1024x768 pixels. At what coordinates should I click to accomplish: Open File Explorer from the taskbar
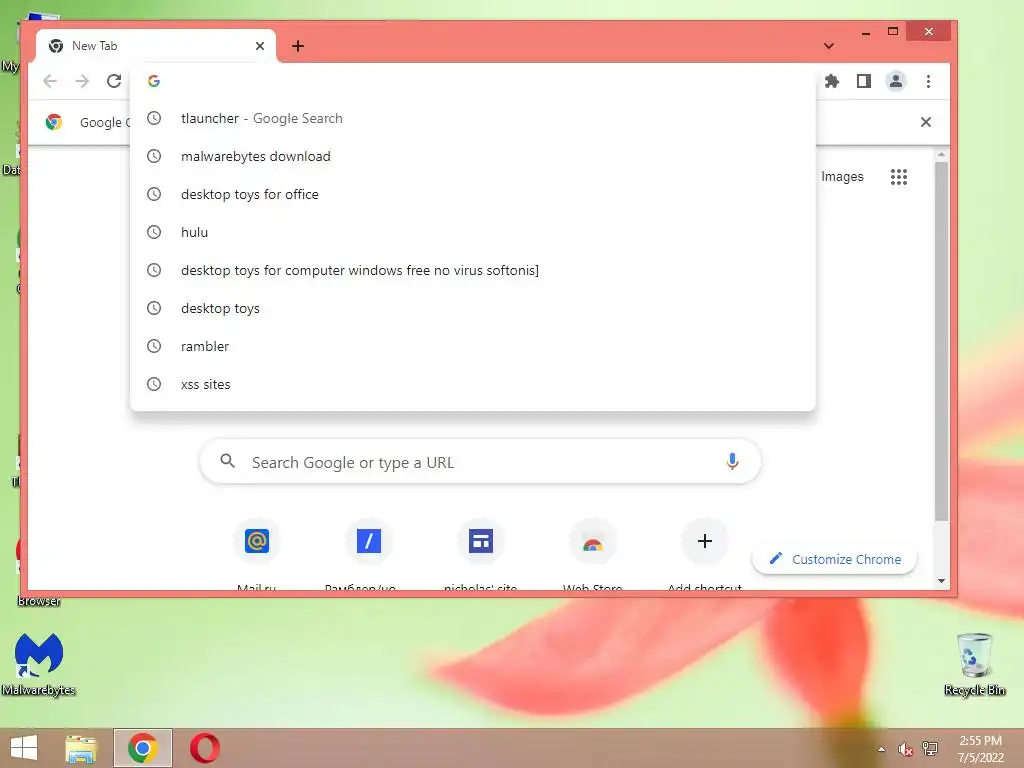tap(81, 748)
